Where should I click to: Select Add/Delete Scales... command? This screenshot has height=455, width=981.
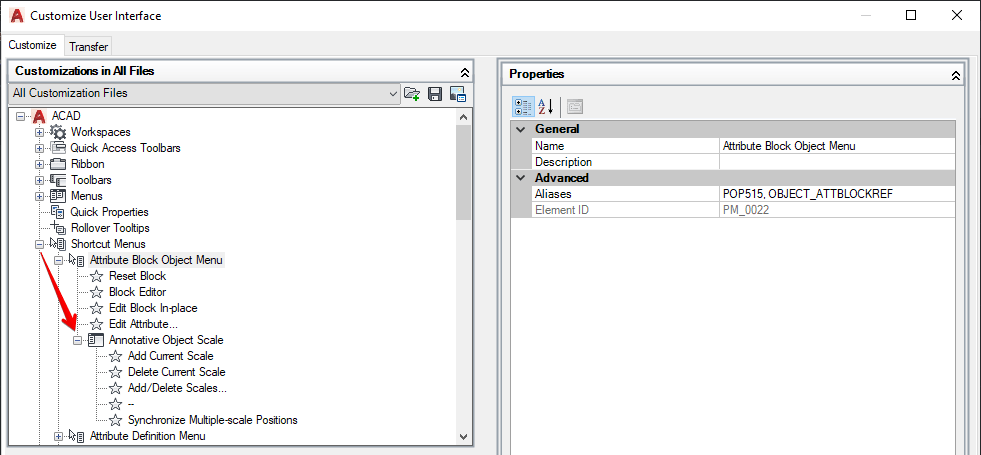point(177,388)
